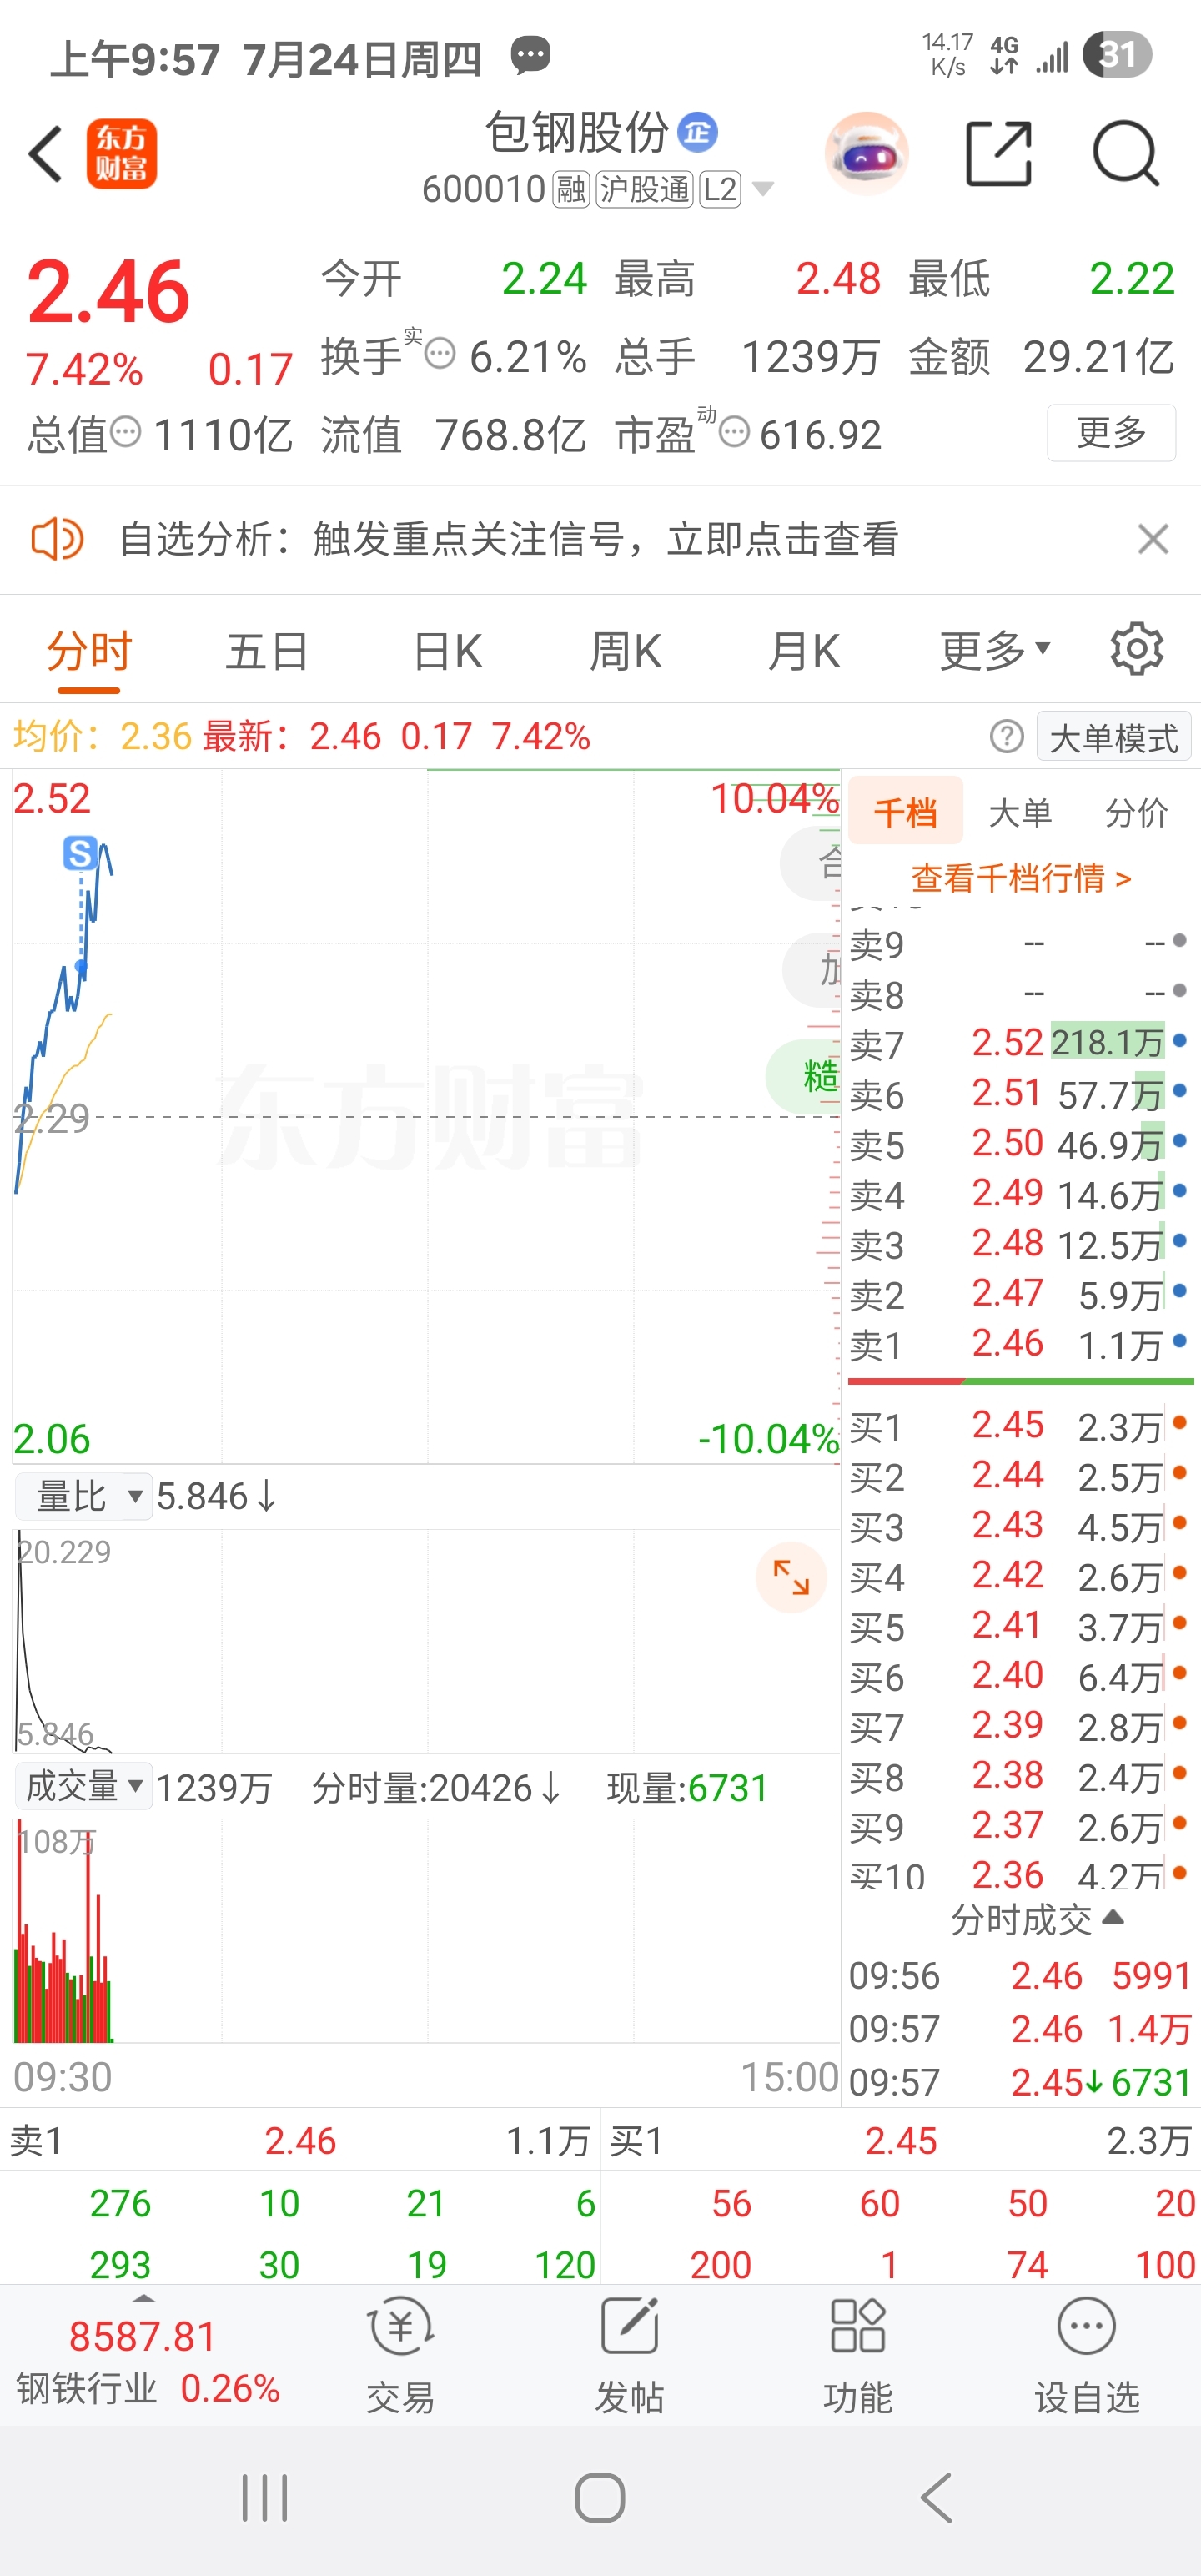Tap the info bubble beside 换手
1201x2576 pixels.
pos(440,353)
